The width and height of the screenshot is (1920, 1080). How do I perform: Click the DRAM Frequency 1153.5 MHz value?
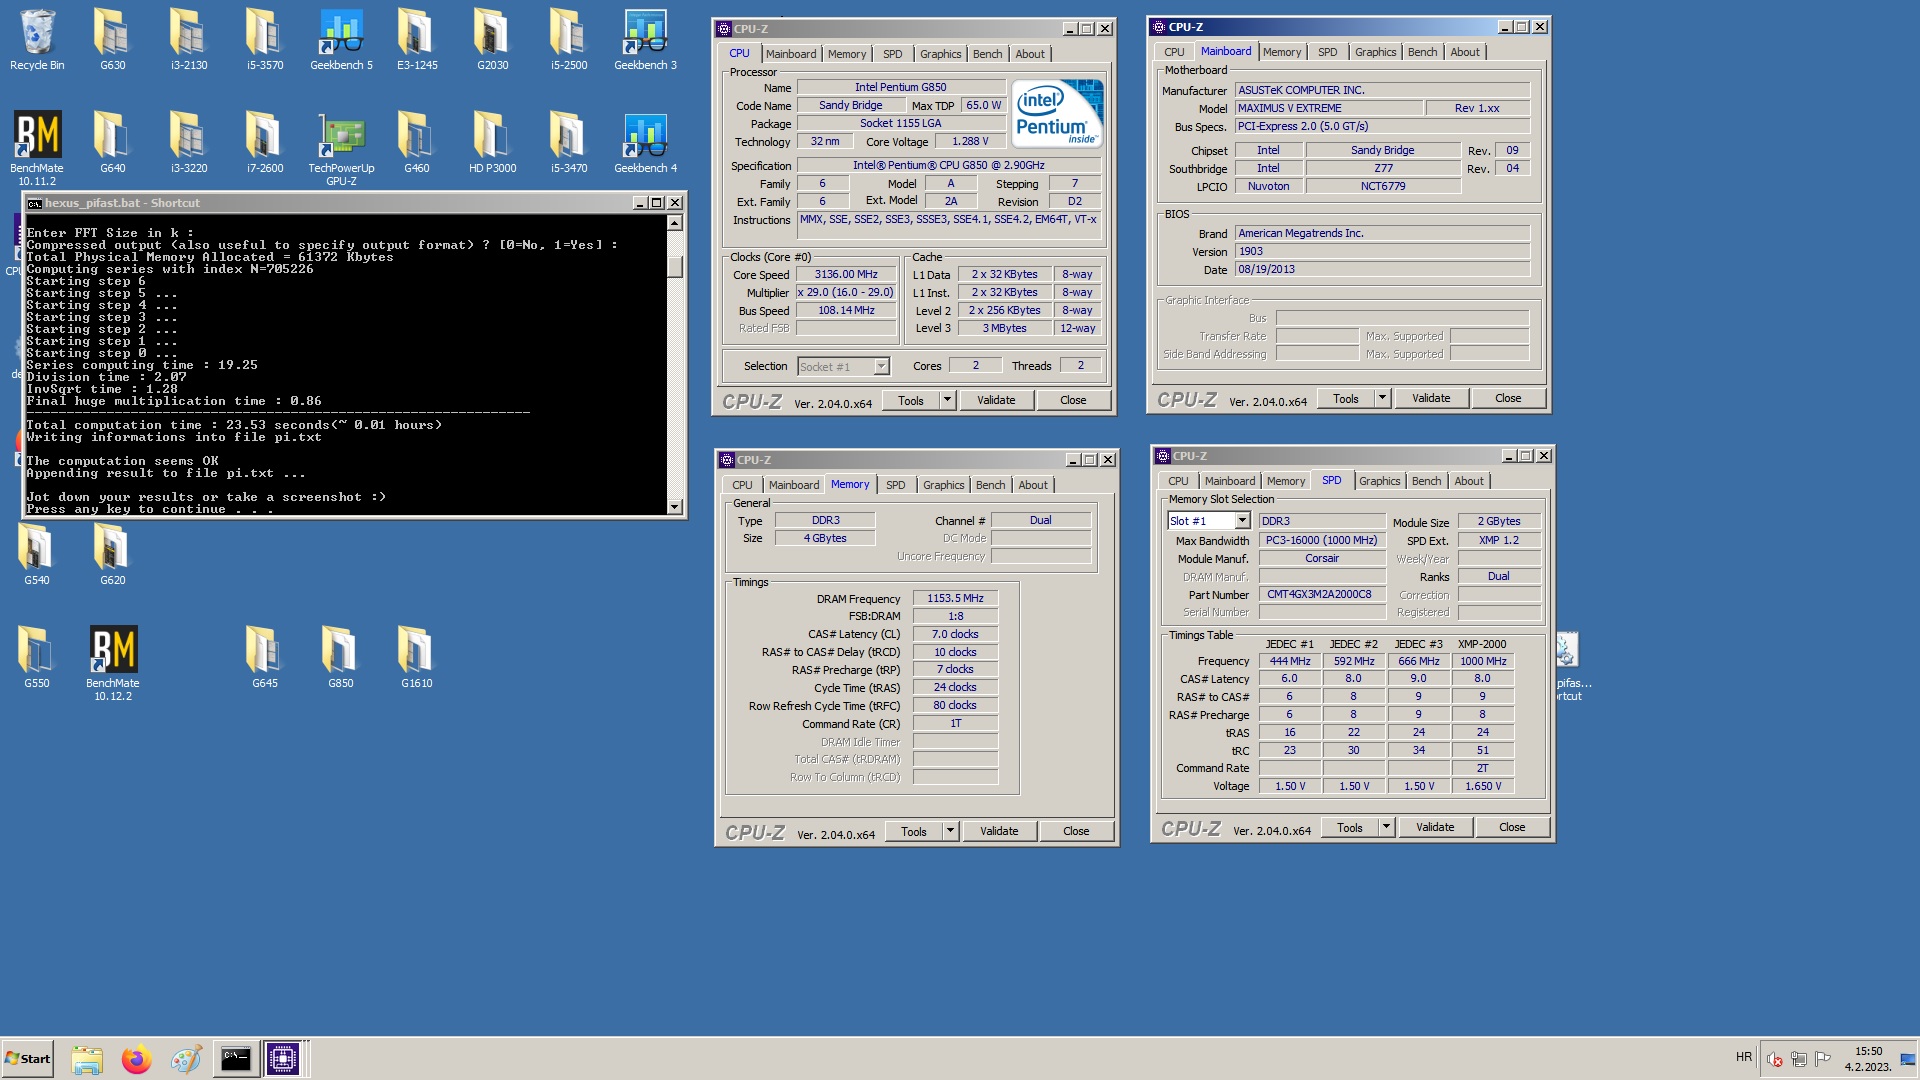click(x=955, y=598)
